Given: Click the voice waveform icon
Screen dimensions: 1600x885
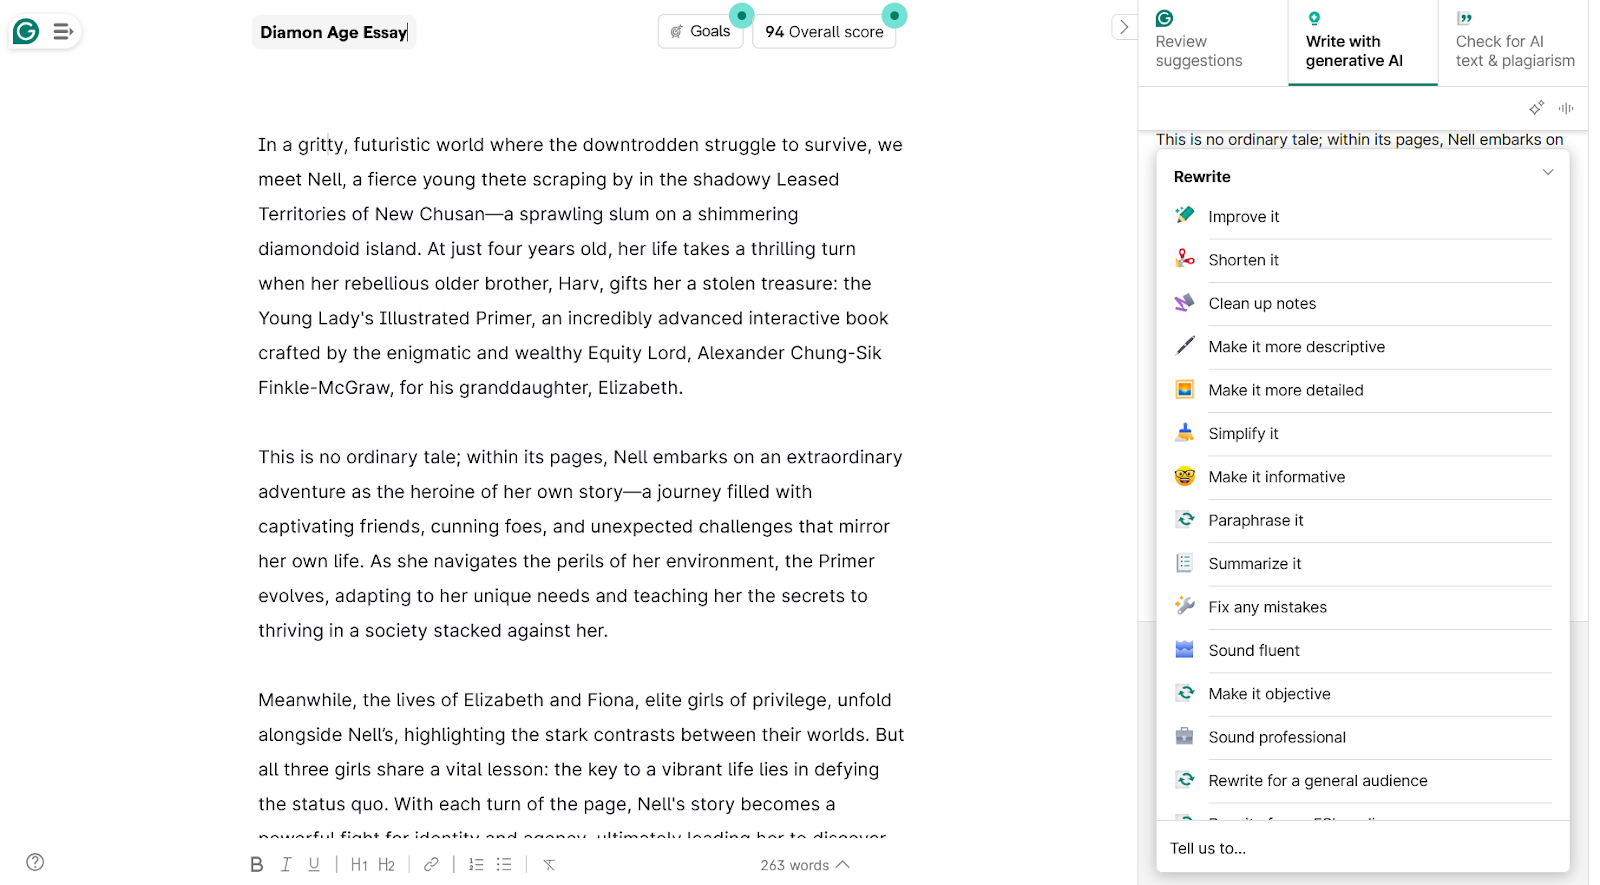Looking at the screenshot, I should click(1566, 108).
